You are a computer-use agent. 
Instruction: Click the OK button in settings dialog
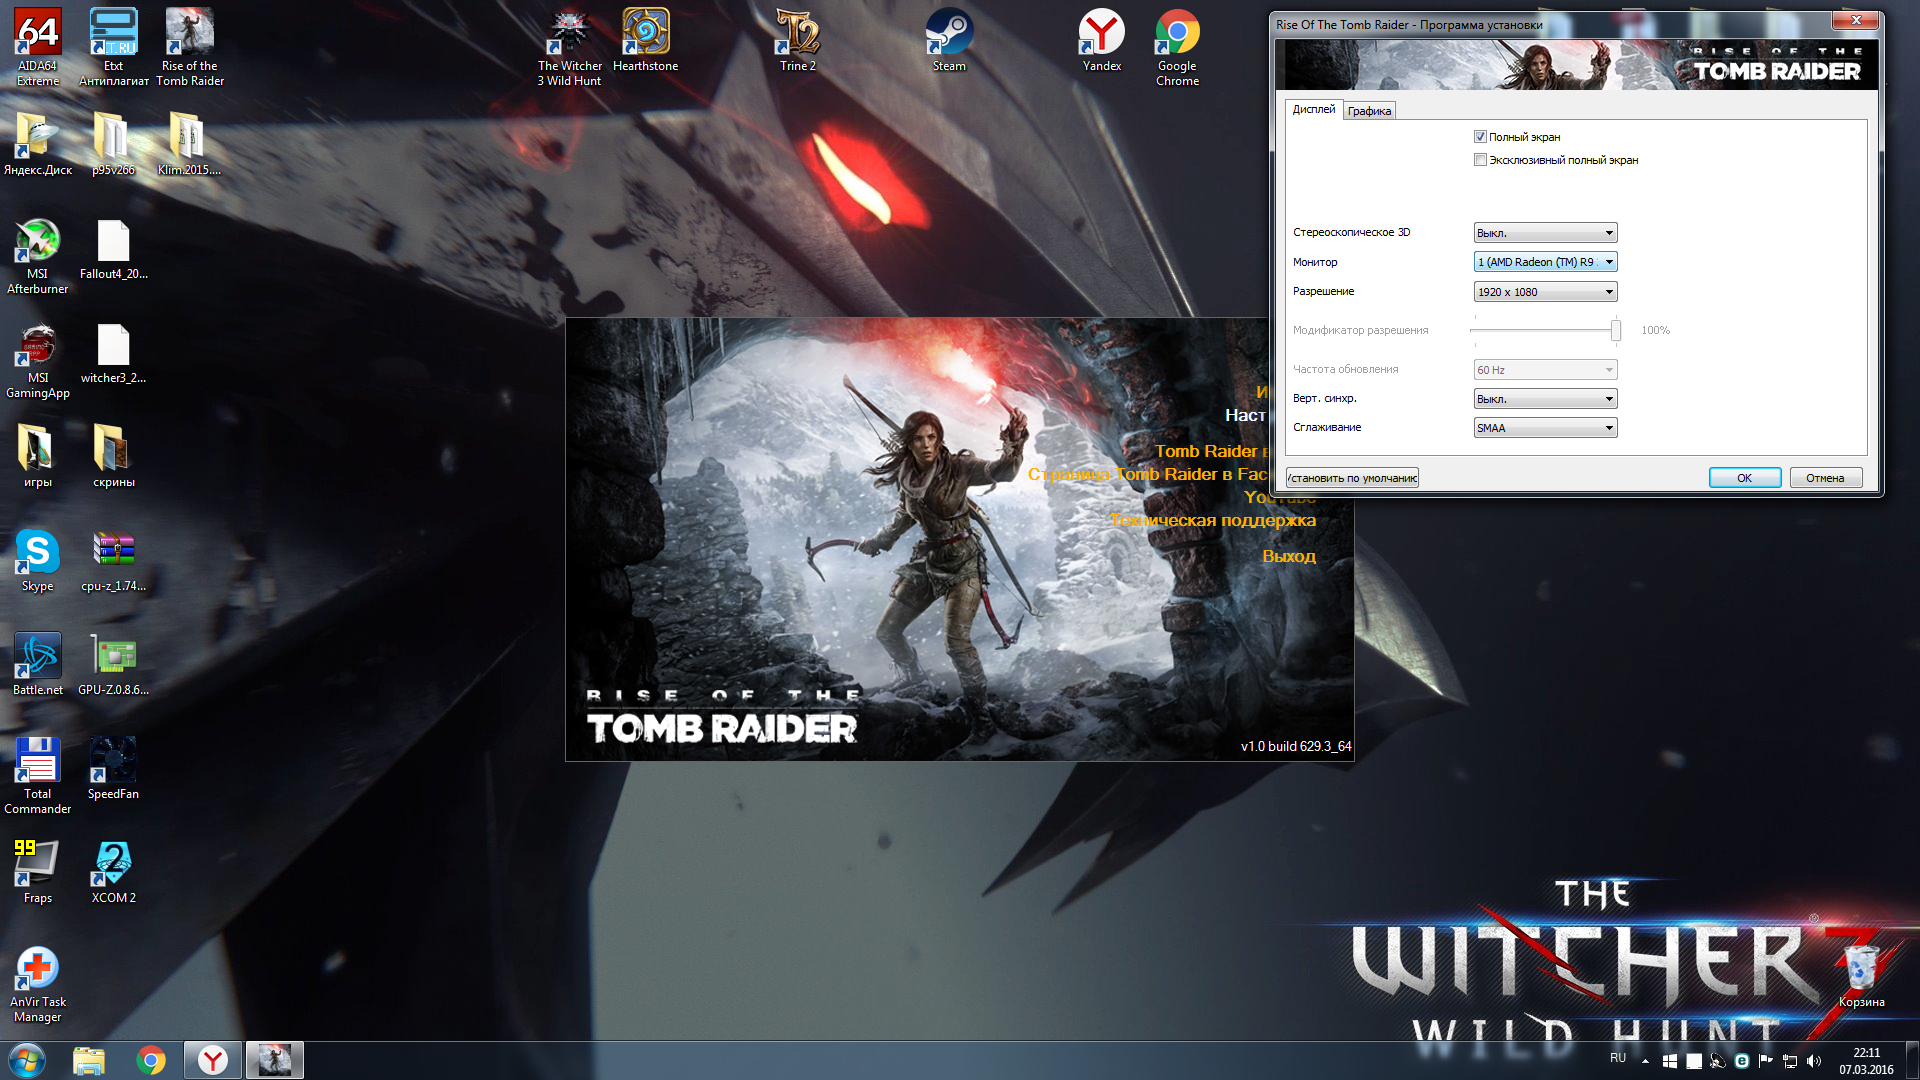click(x=1744, y=478)
